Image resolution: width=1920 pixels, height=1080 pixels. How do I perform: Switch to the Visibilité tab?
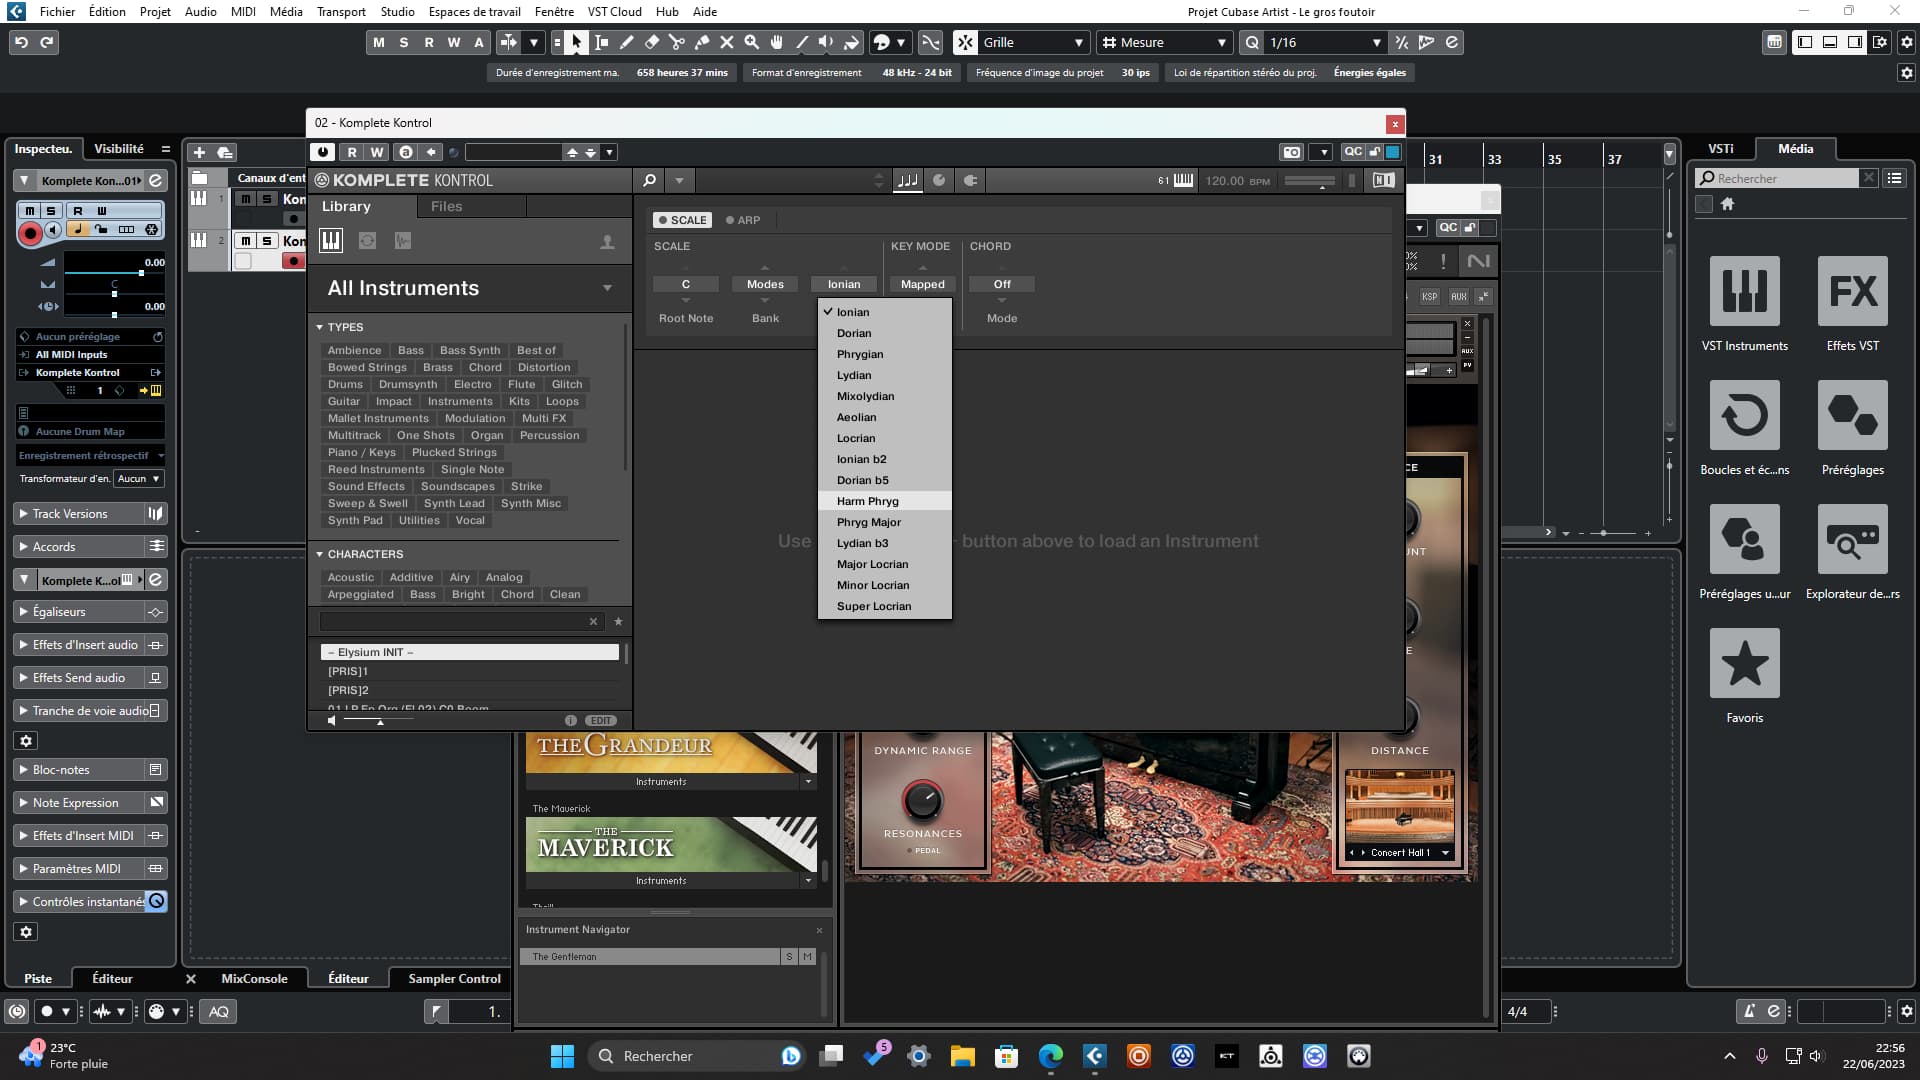[x=118, y=148]
